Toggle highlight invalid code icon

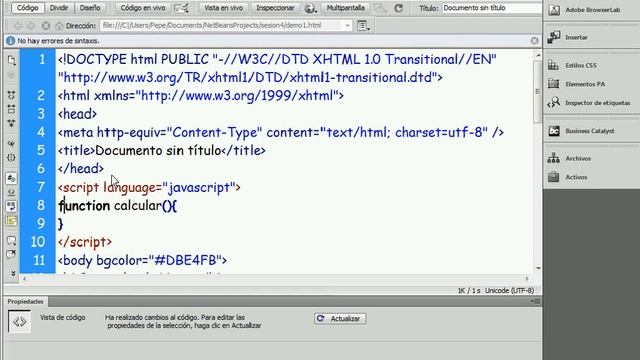pos(11,192)
